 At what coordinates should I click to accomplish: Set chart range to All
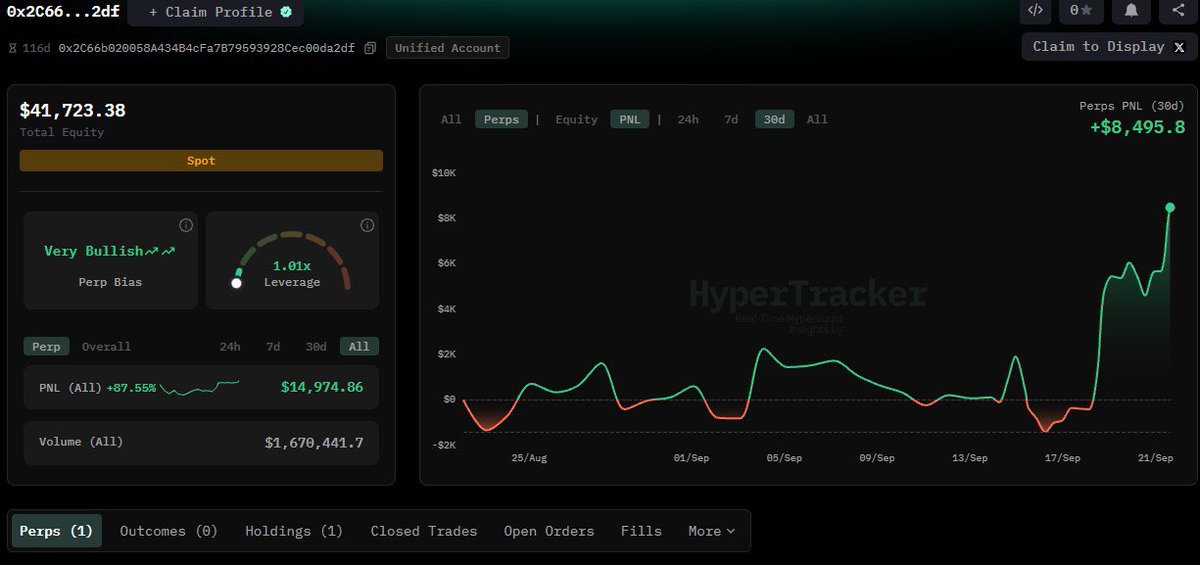(817, 119)
